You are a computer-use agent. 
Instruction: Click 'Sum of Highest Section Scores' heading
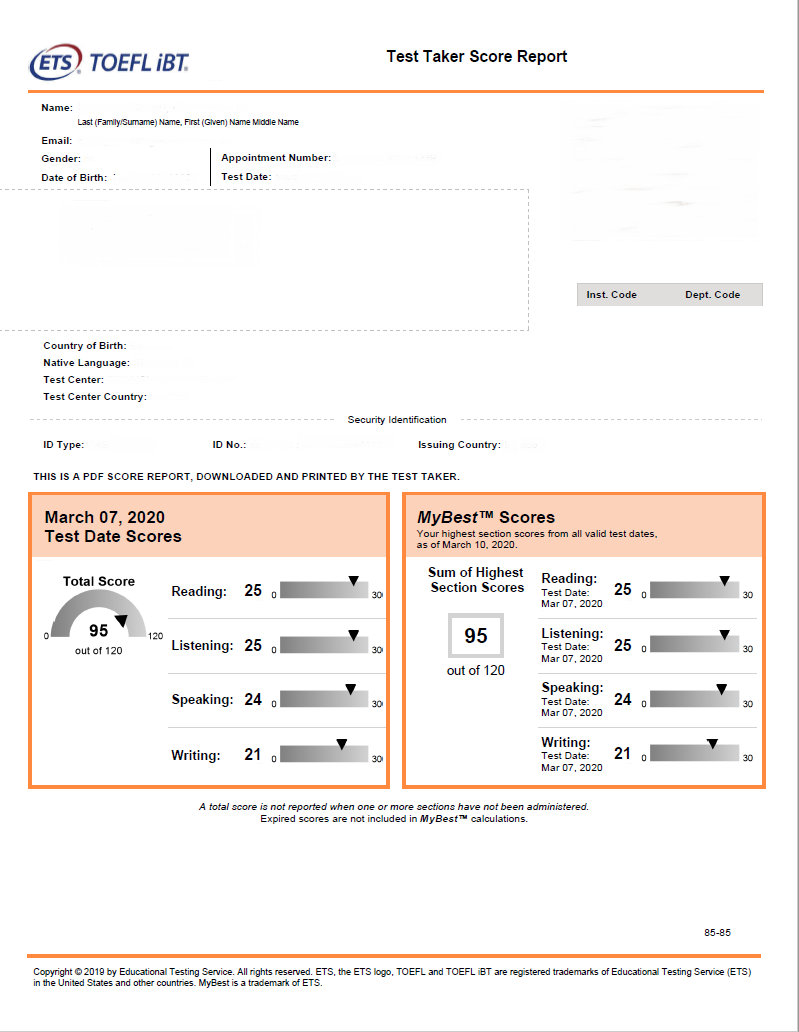click(x=477, y=580)
